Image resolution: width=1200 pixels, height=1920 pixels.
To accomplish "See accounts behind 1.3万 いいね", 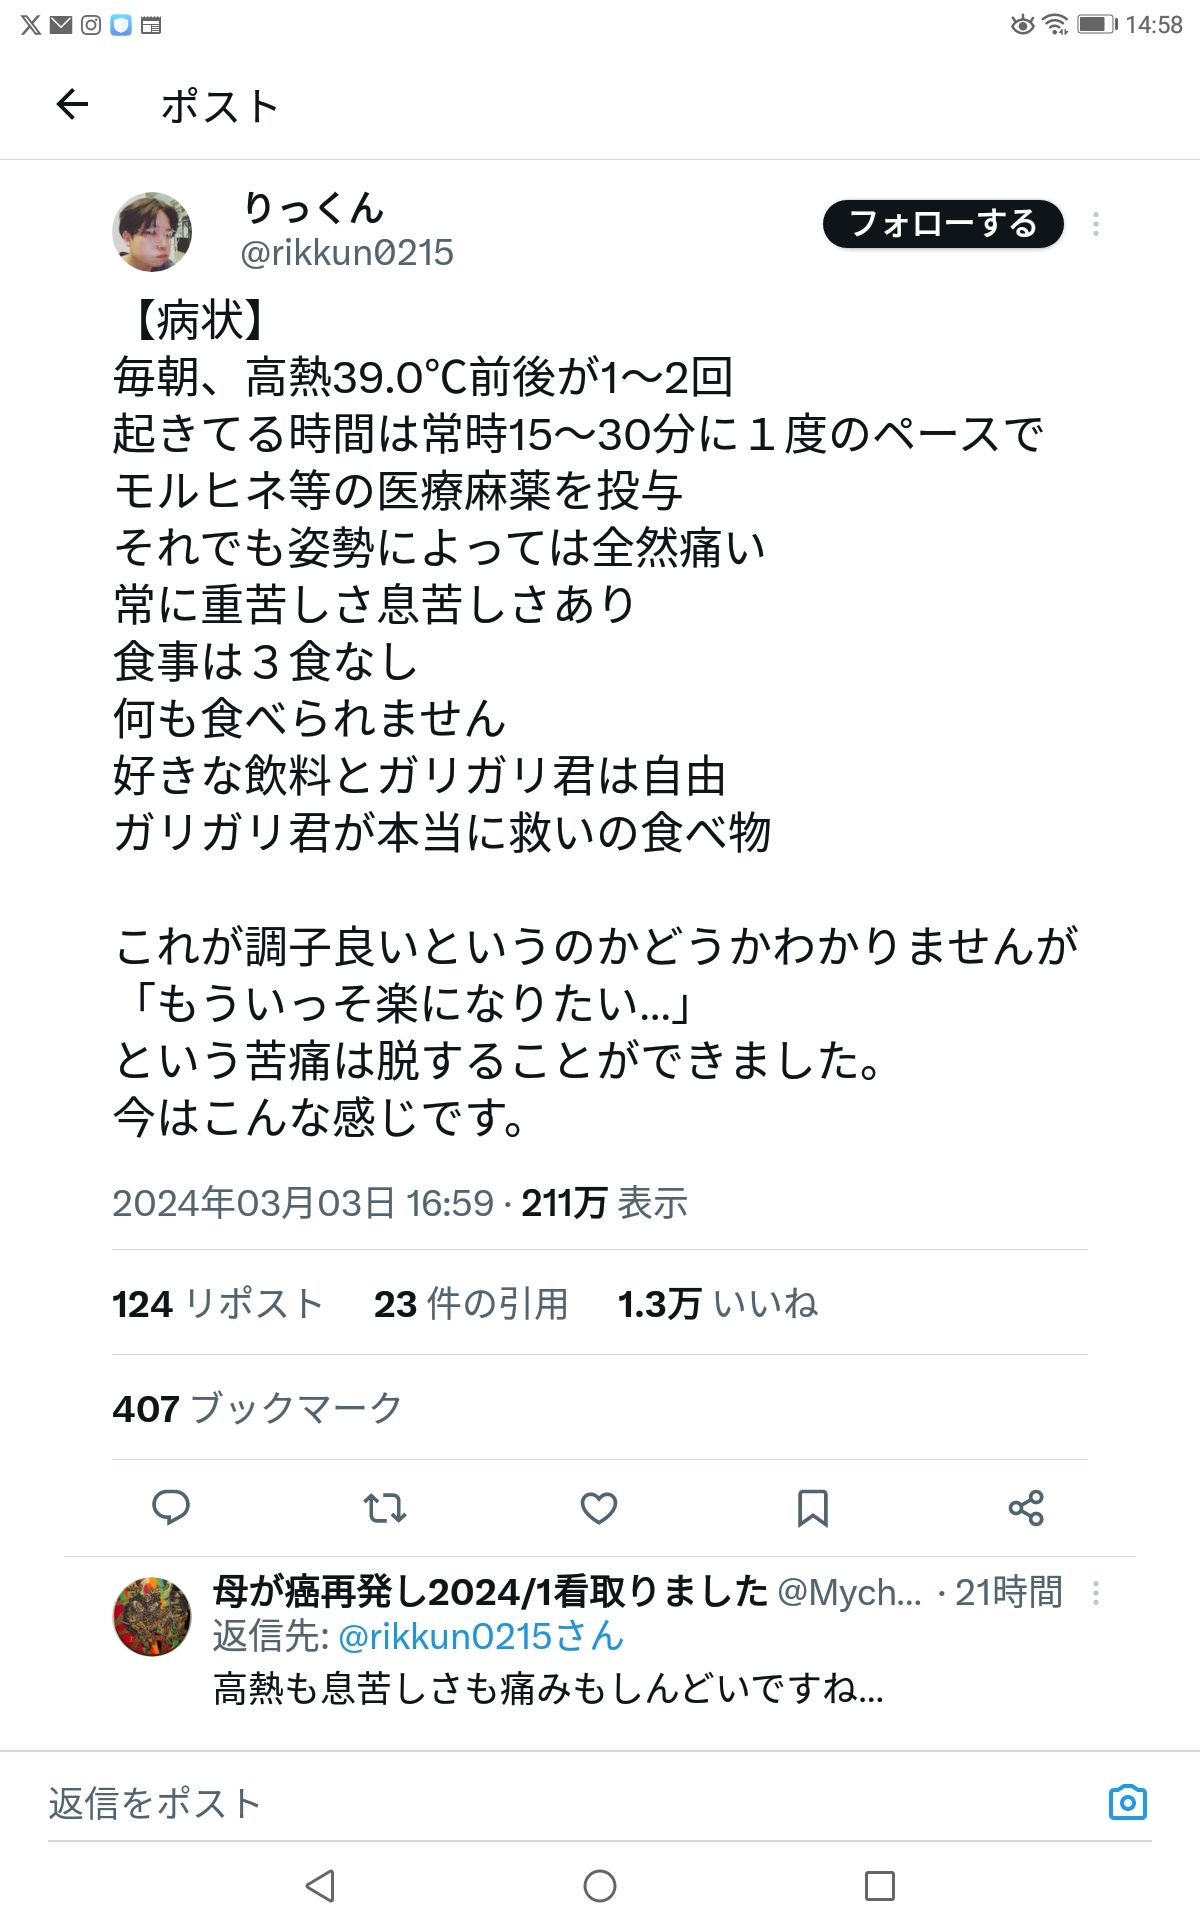I will tap(716, 1303).
